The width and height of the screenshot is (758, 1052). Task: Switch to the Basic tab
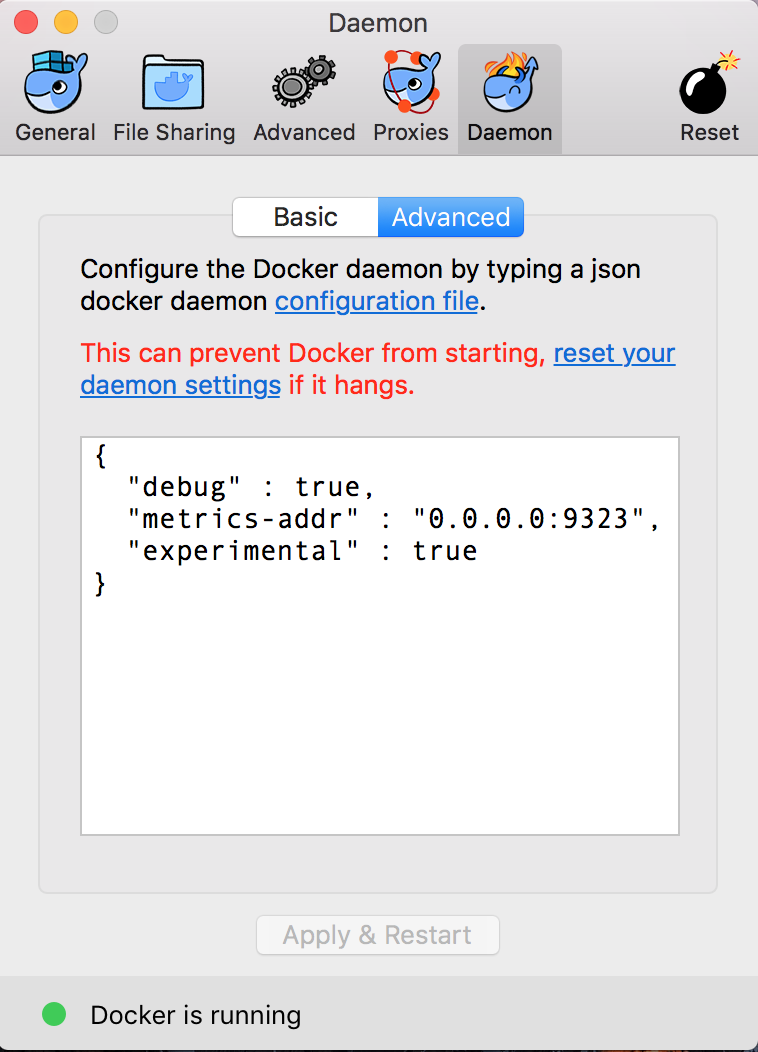[x=304, y=217]
